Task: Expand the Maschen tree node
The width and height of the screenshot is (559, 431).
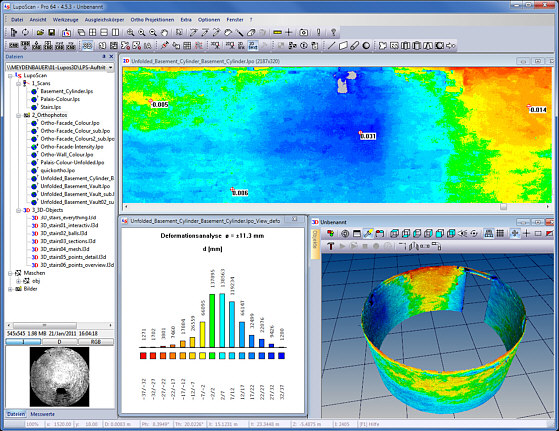Action: click(x=10, y=273)
